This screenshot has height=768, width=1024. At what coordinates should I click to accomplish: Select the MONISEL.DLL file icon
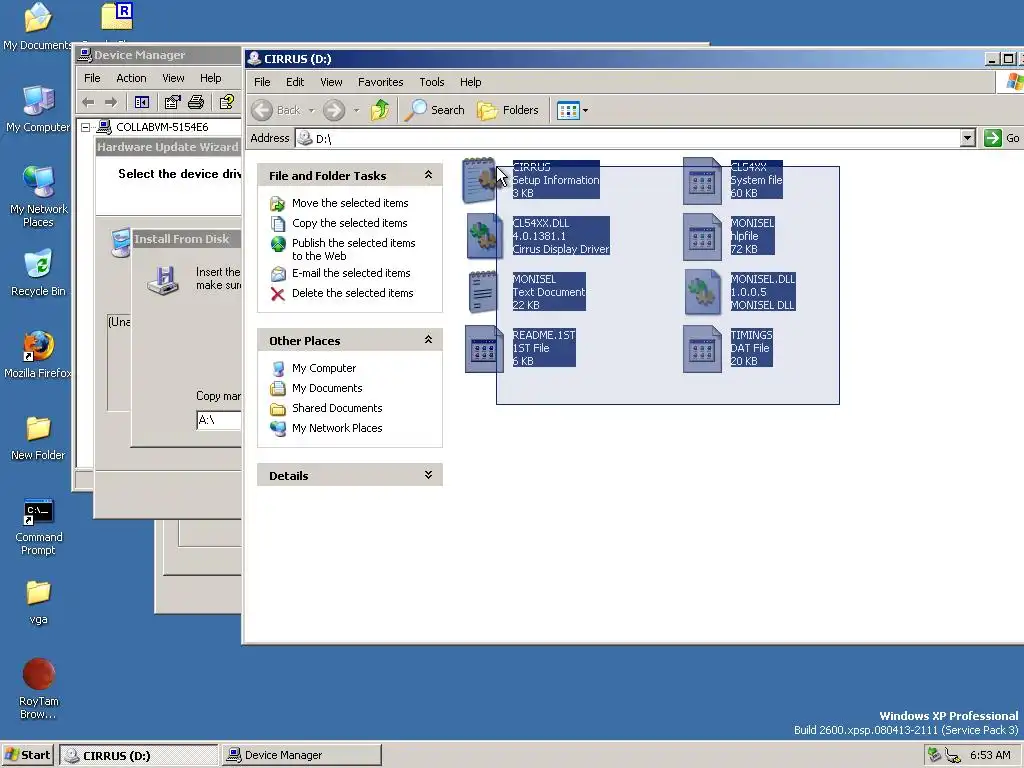click(702, 292)
